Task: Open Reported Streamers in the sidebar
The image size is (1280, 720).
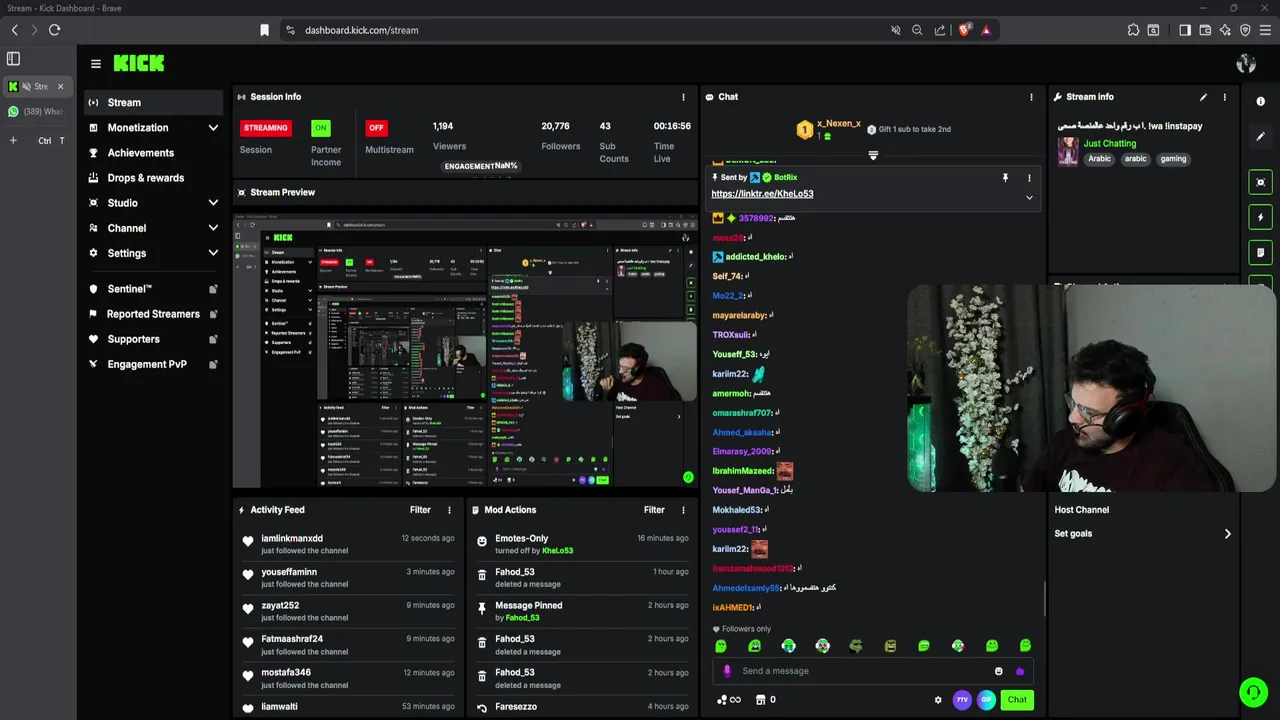Action: [152, 314]
